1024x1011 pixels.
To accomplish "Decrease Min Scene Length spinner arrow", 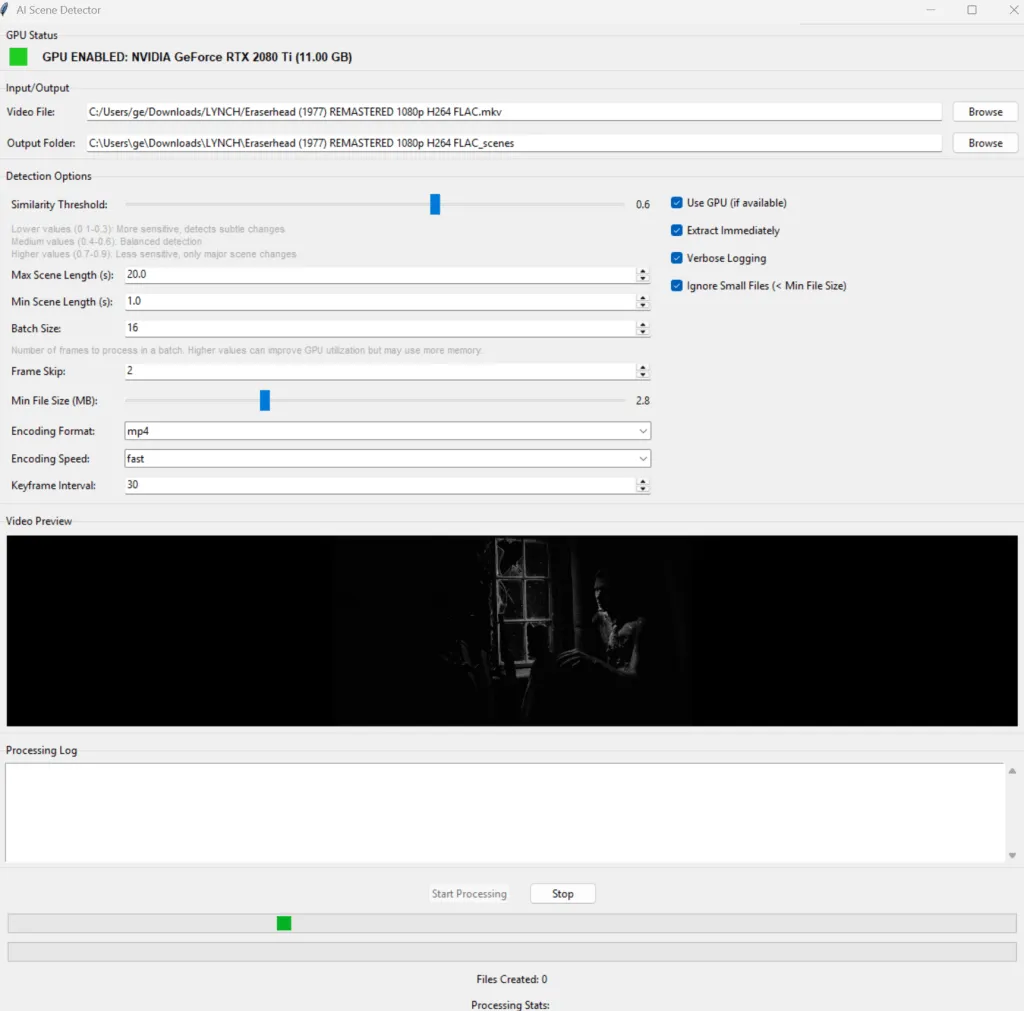I will tap(642, 305).
